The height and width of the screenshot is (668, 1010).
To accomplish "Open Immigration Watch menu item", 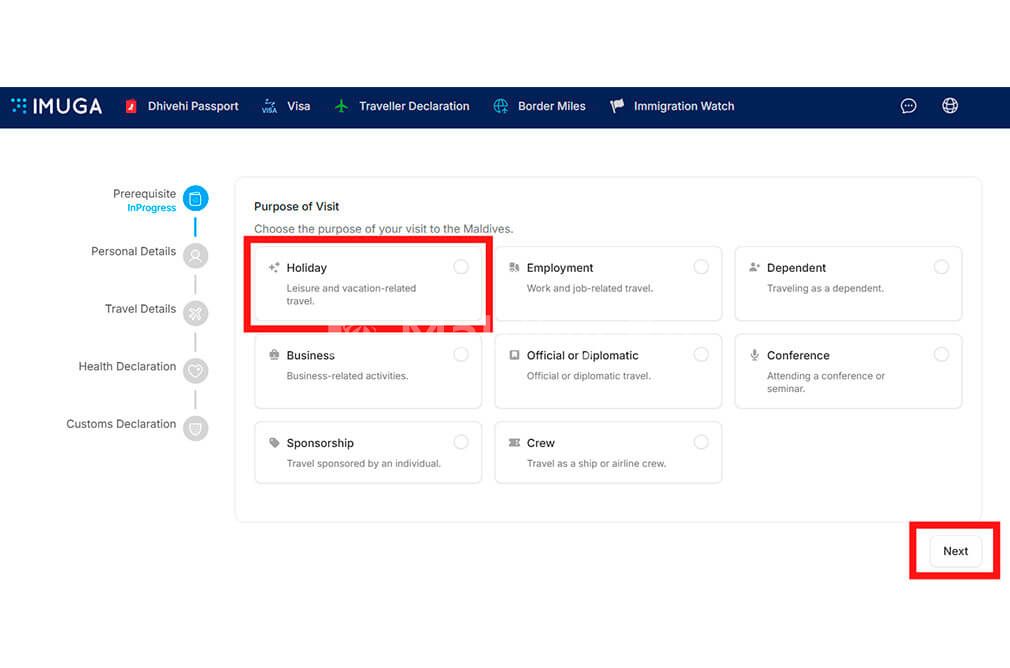I will click(x=684, y=106).
